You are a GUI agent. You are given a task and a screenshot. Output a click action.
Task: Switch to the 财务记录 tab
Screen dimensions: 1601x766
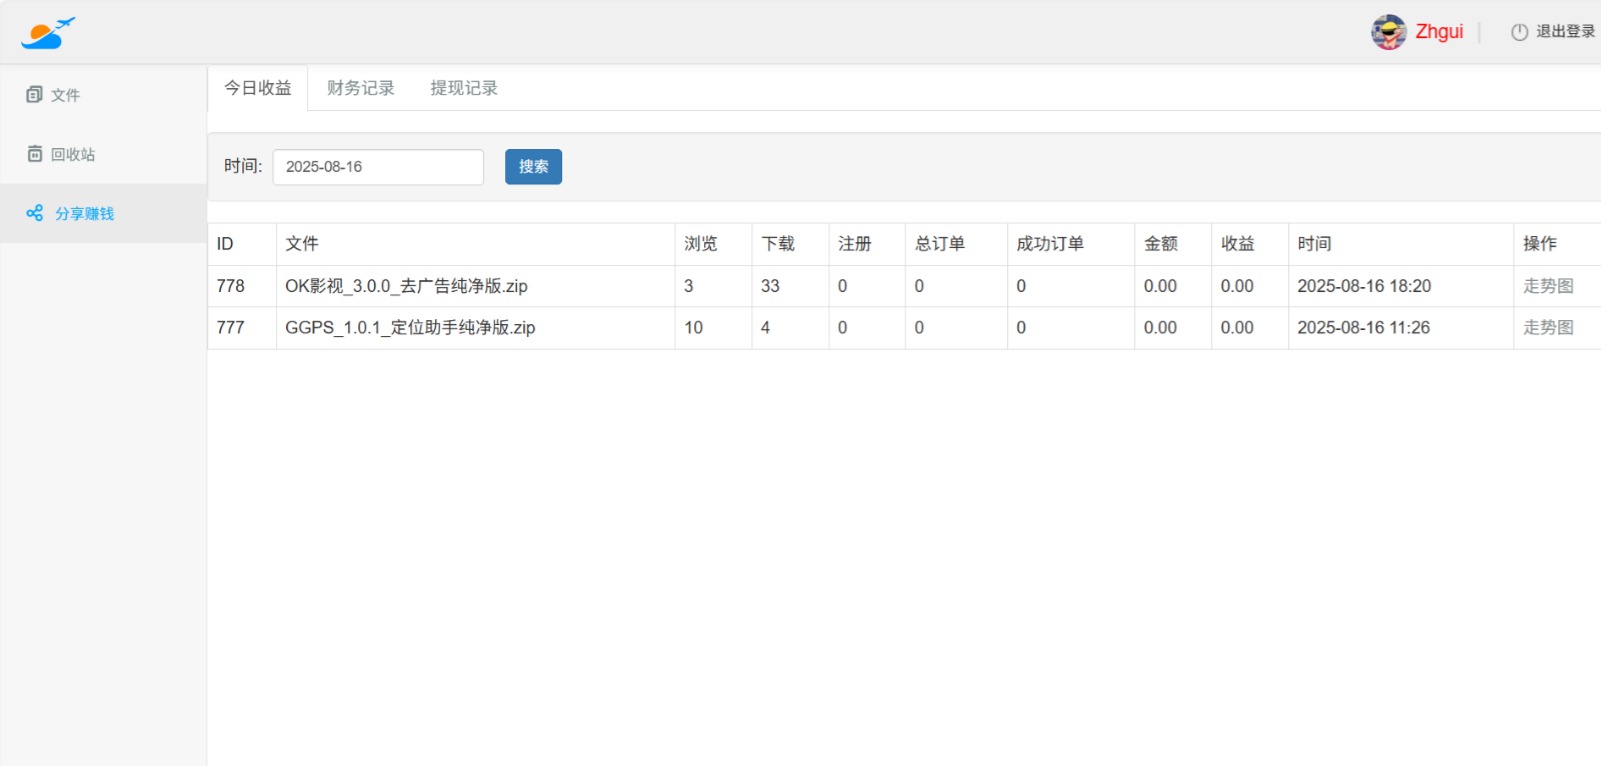(361, 88)
